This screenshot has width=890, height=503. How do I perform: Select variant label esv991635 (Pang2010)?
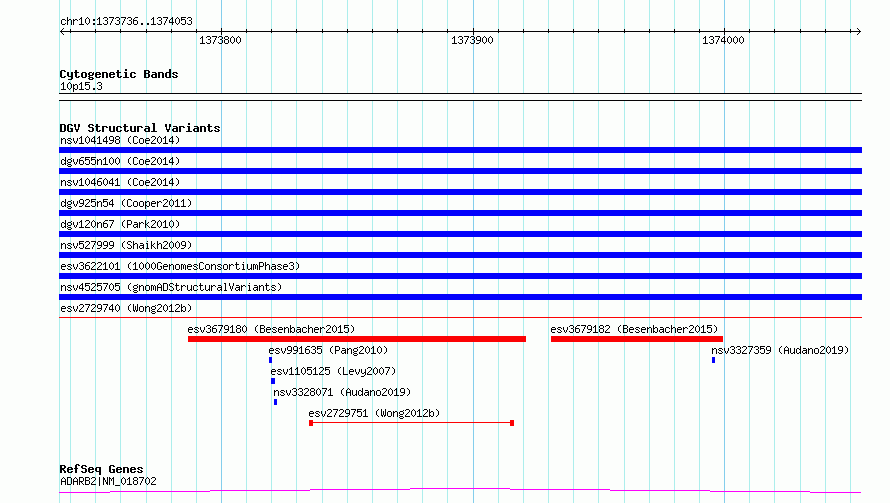point(328,350)
